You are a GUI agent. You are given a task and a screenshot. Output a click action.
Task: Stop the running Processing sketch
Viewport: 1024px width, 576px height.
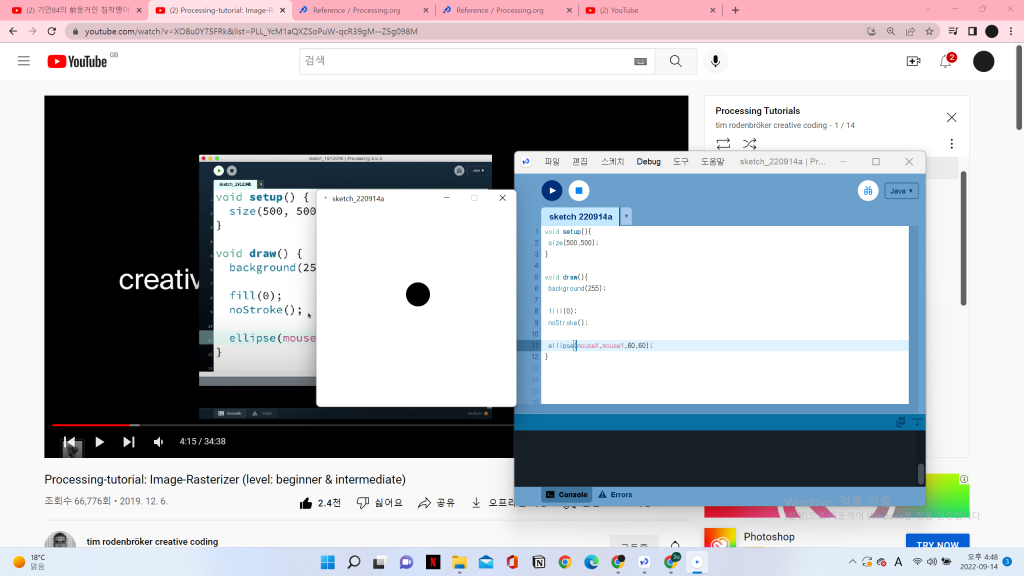579,191
